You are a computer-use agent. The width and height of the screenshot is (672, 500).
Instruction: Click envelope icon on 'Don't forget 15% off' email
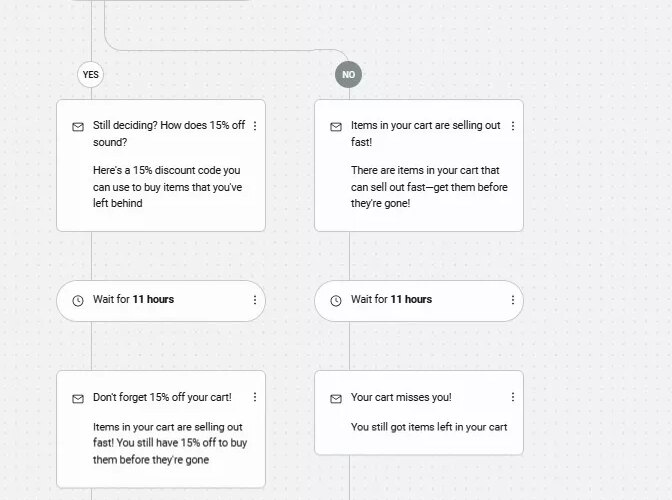pyautogui.click(x=78, y=398)
